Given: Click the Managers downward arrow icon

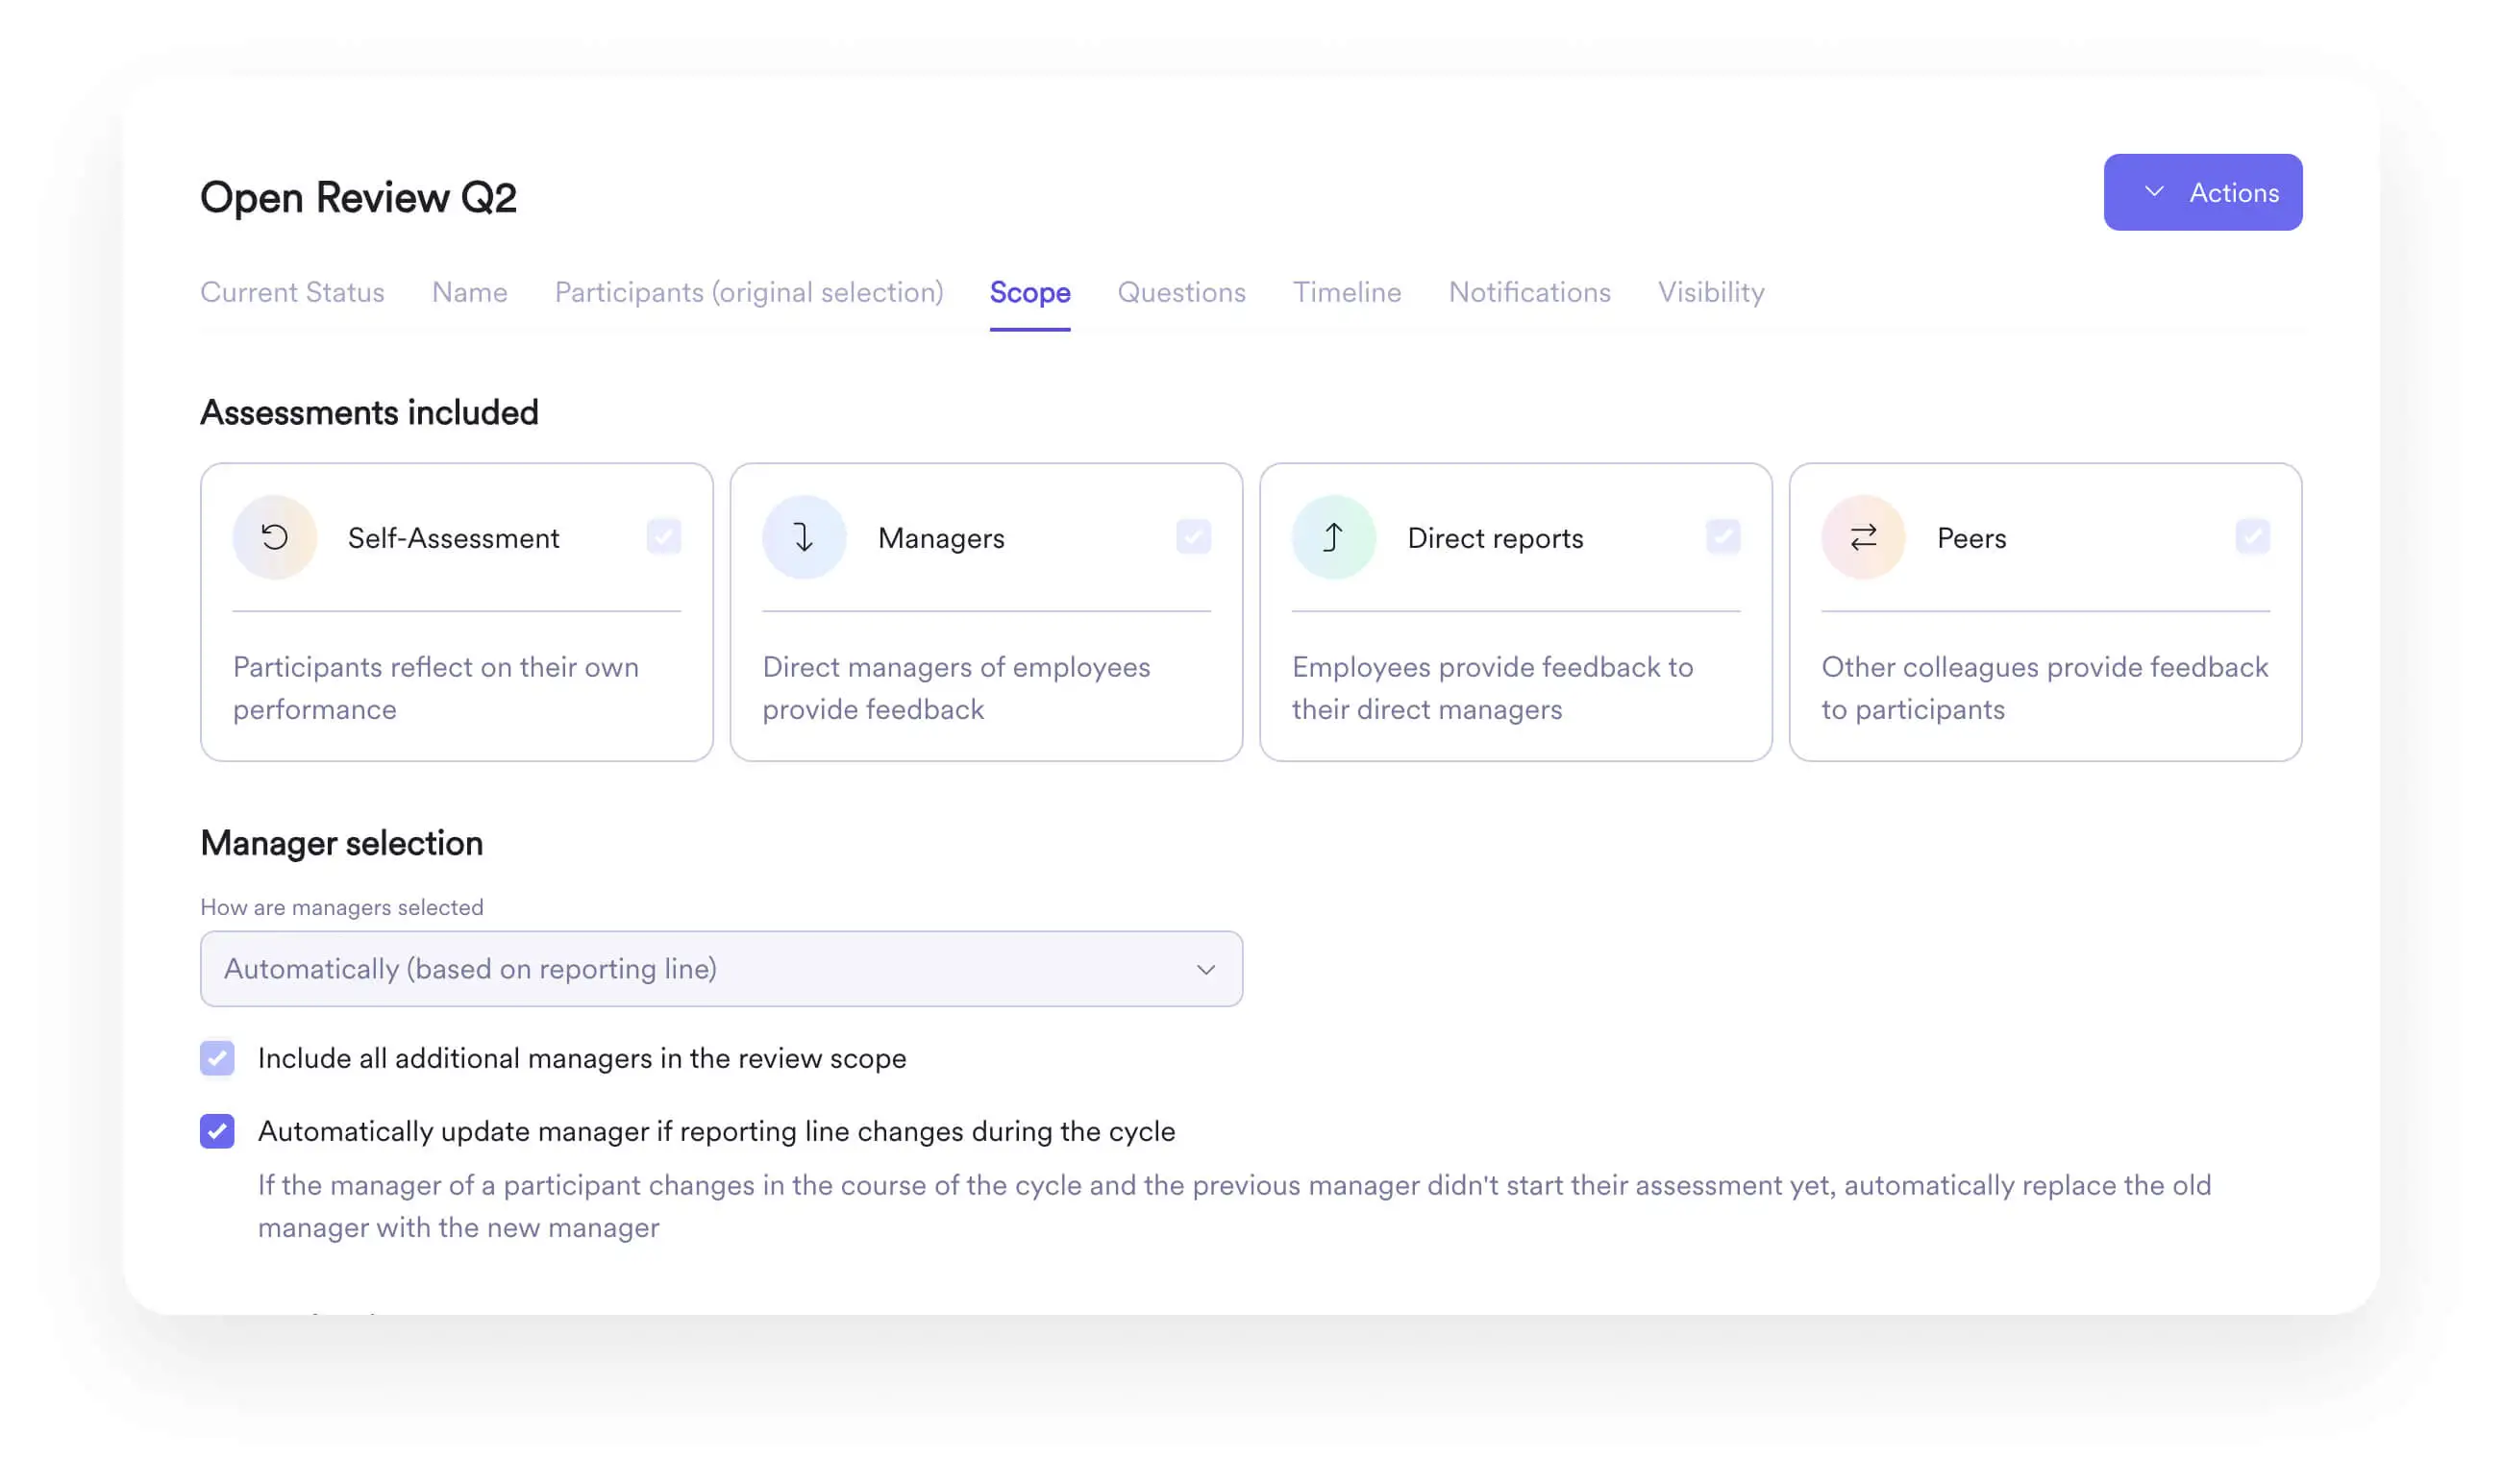Looking at the screenshot, I should click(804, 537).
